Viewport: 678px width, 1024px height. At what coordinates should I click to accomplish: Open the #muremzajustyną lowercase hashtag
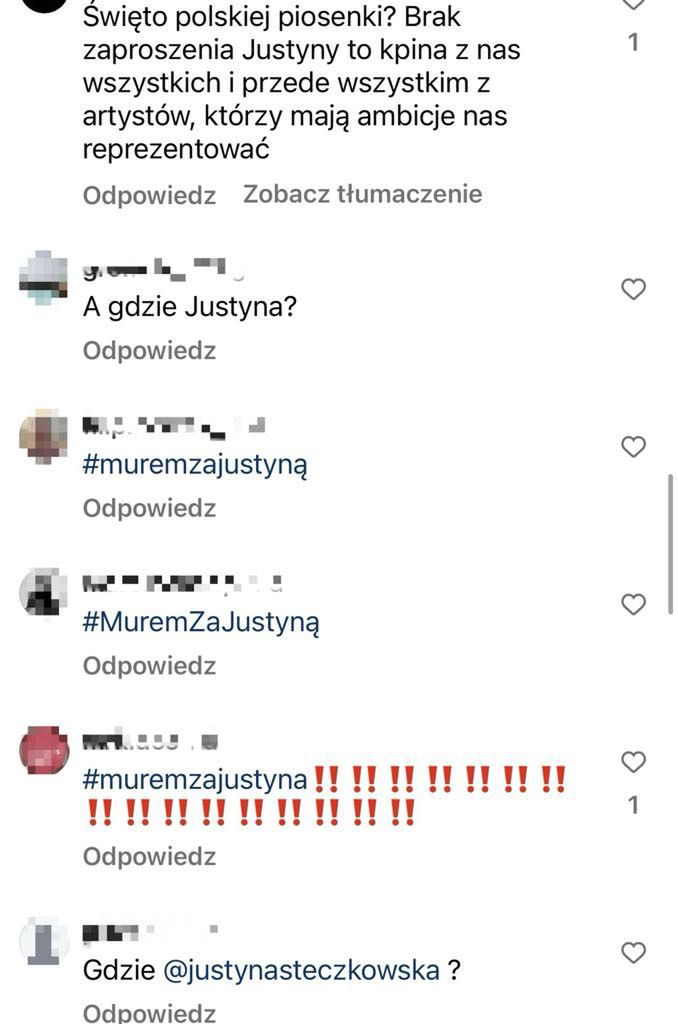tap(195, 465)
